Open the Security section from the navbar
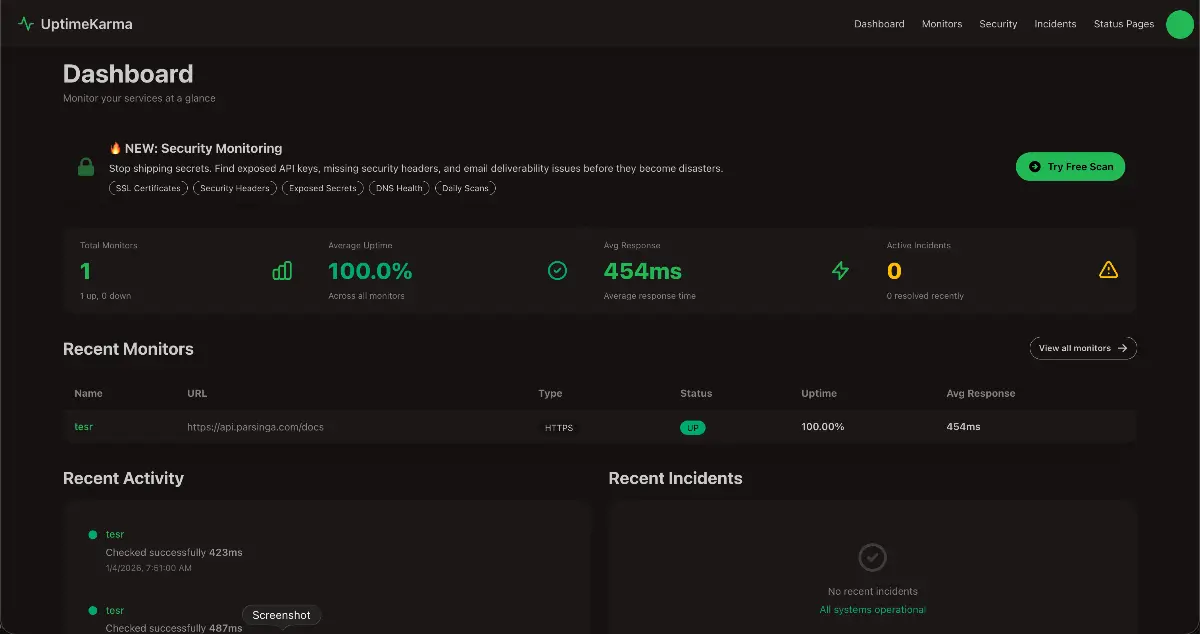 point(998,24)
